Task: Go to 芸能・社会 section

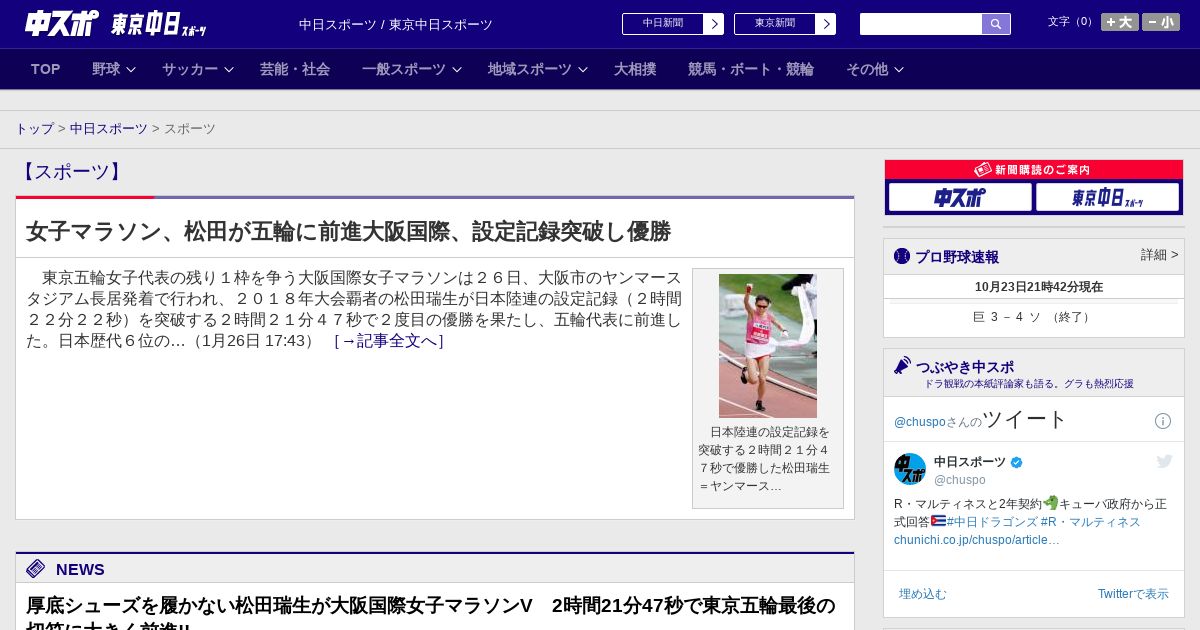Action: pos(295,69)
